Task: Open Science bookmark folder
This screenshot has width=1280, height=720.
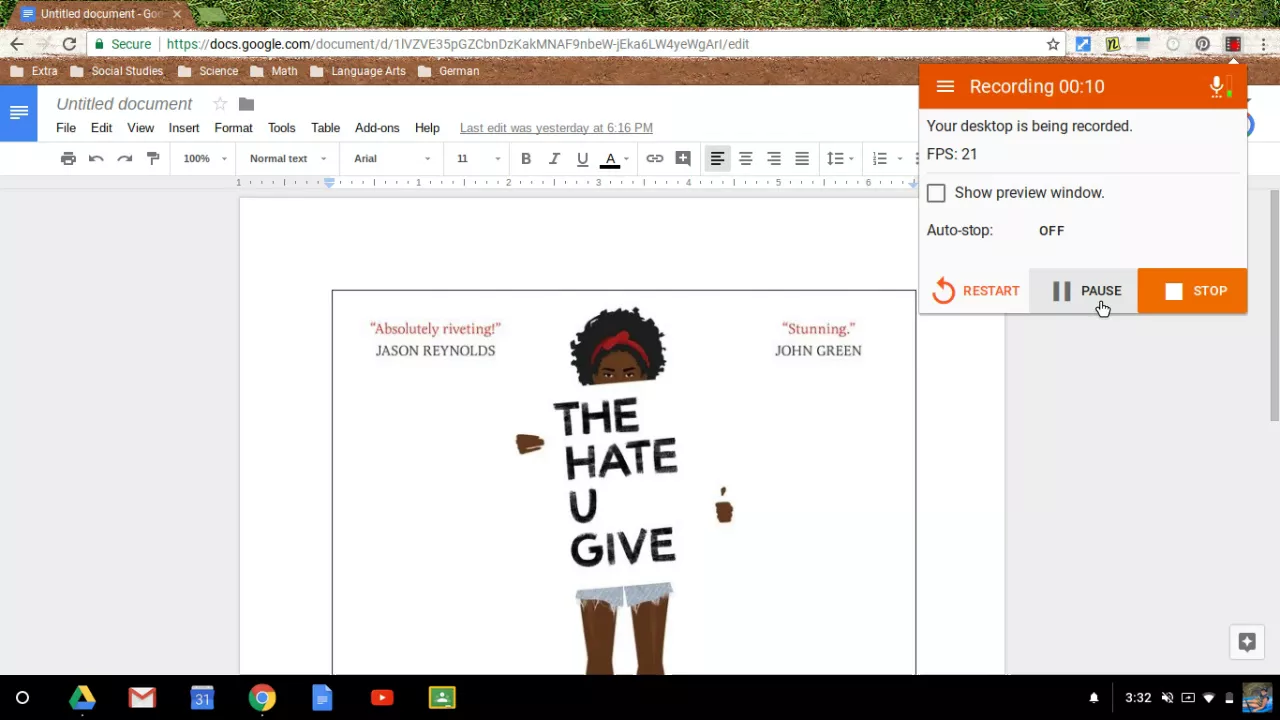Action: tap(208, 71)
